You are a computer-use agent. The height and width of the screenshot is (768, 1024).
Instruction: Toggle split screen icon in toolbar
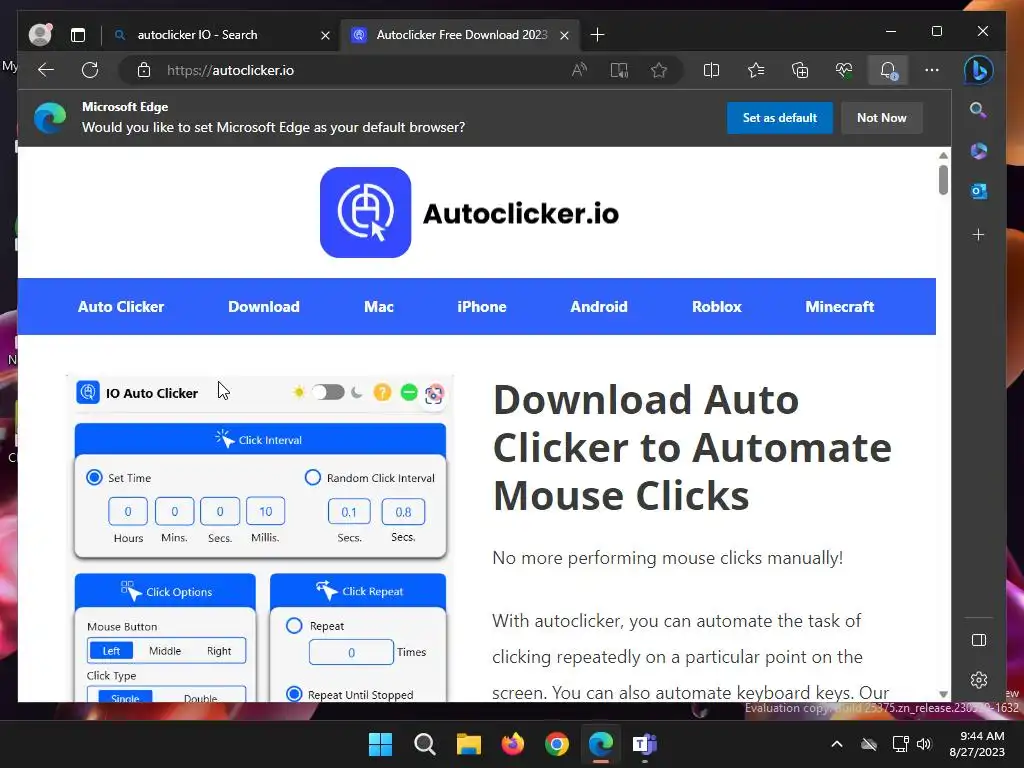coord(711,70)
